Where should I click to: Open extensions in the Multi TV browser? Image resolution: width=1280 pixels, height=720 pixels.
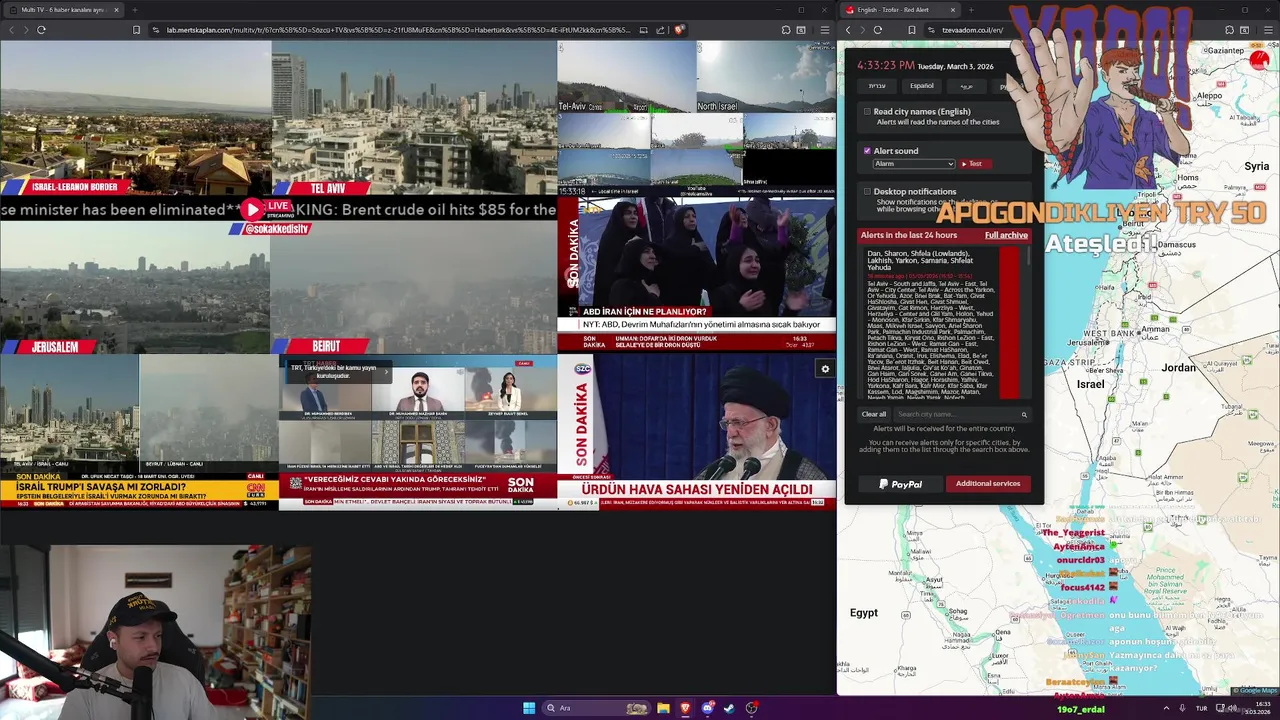(x=786, y=30)
